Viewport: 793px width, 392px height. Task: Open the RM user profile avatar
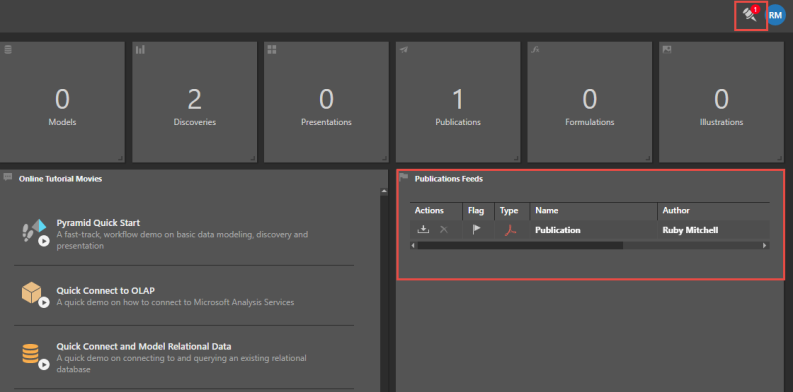776,16
